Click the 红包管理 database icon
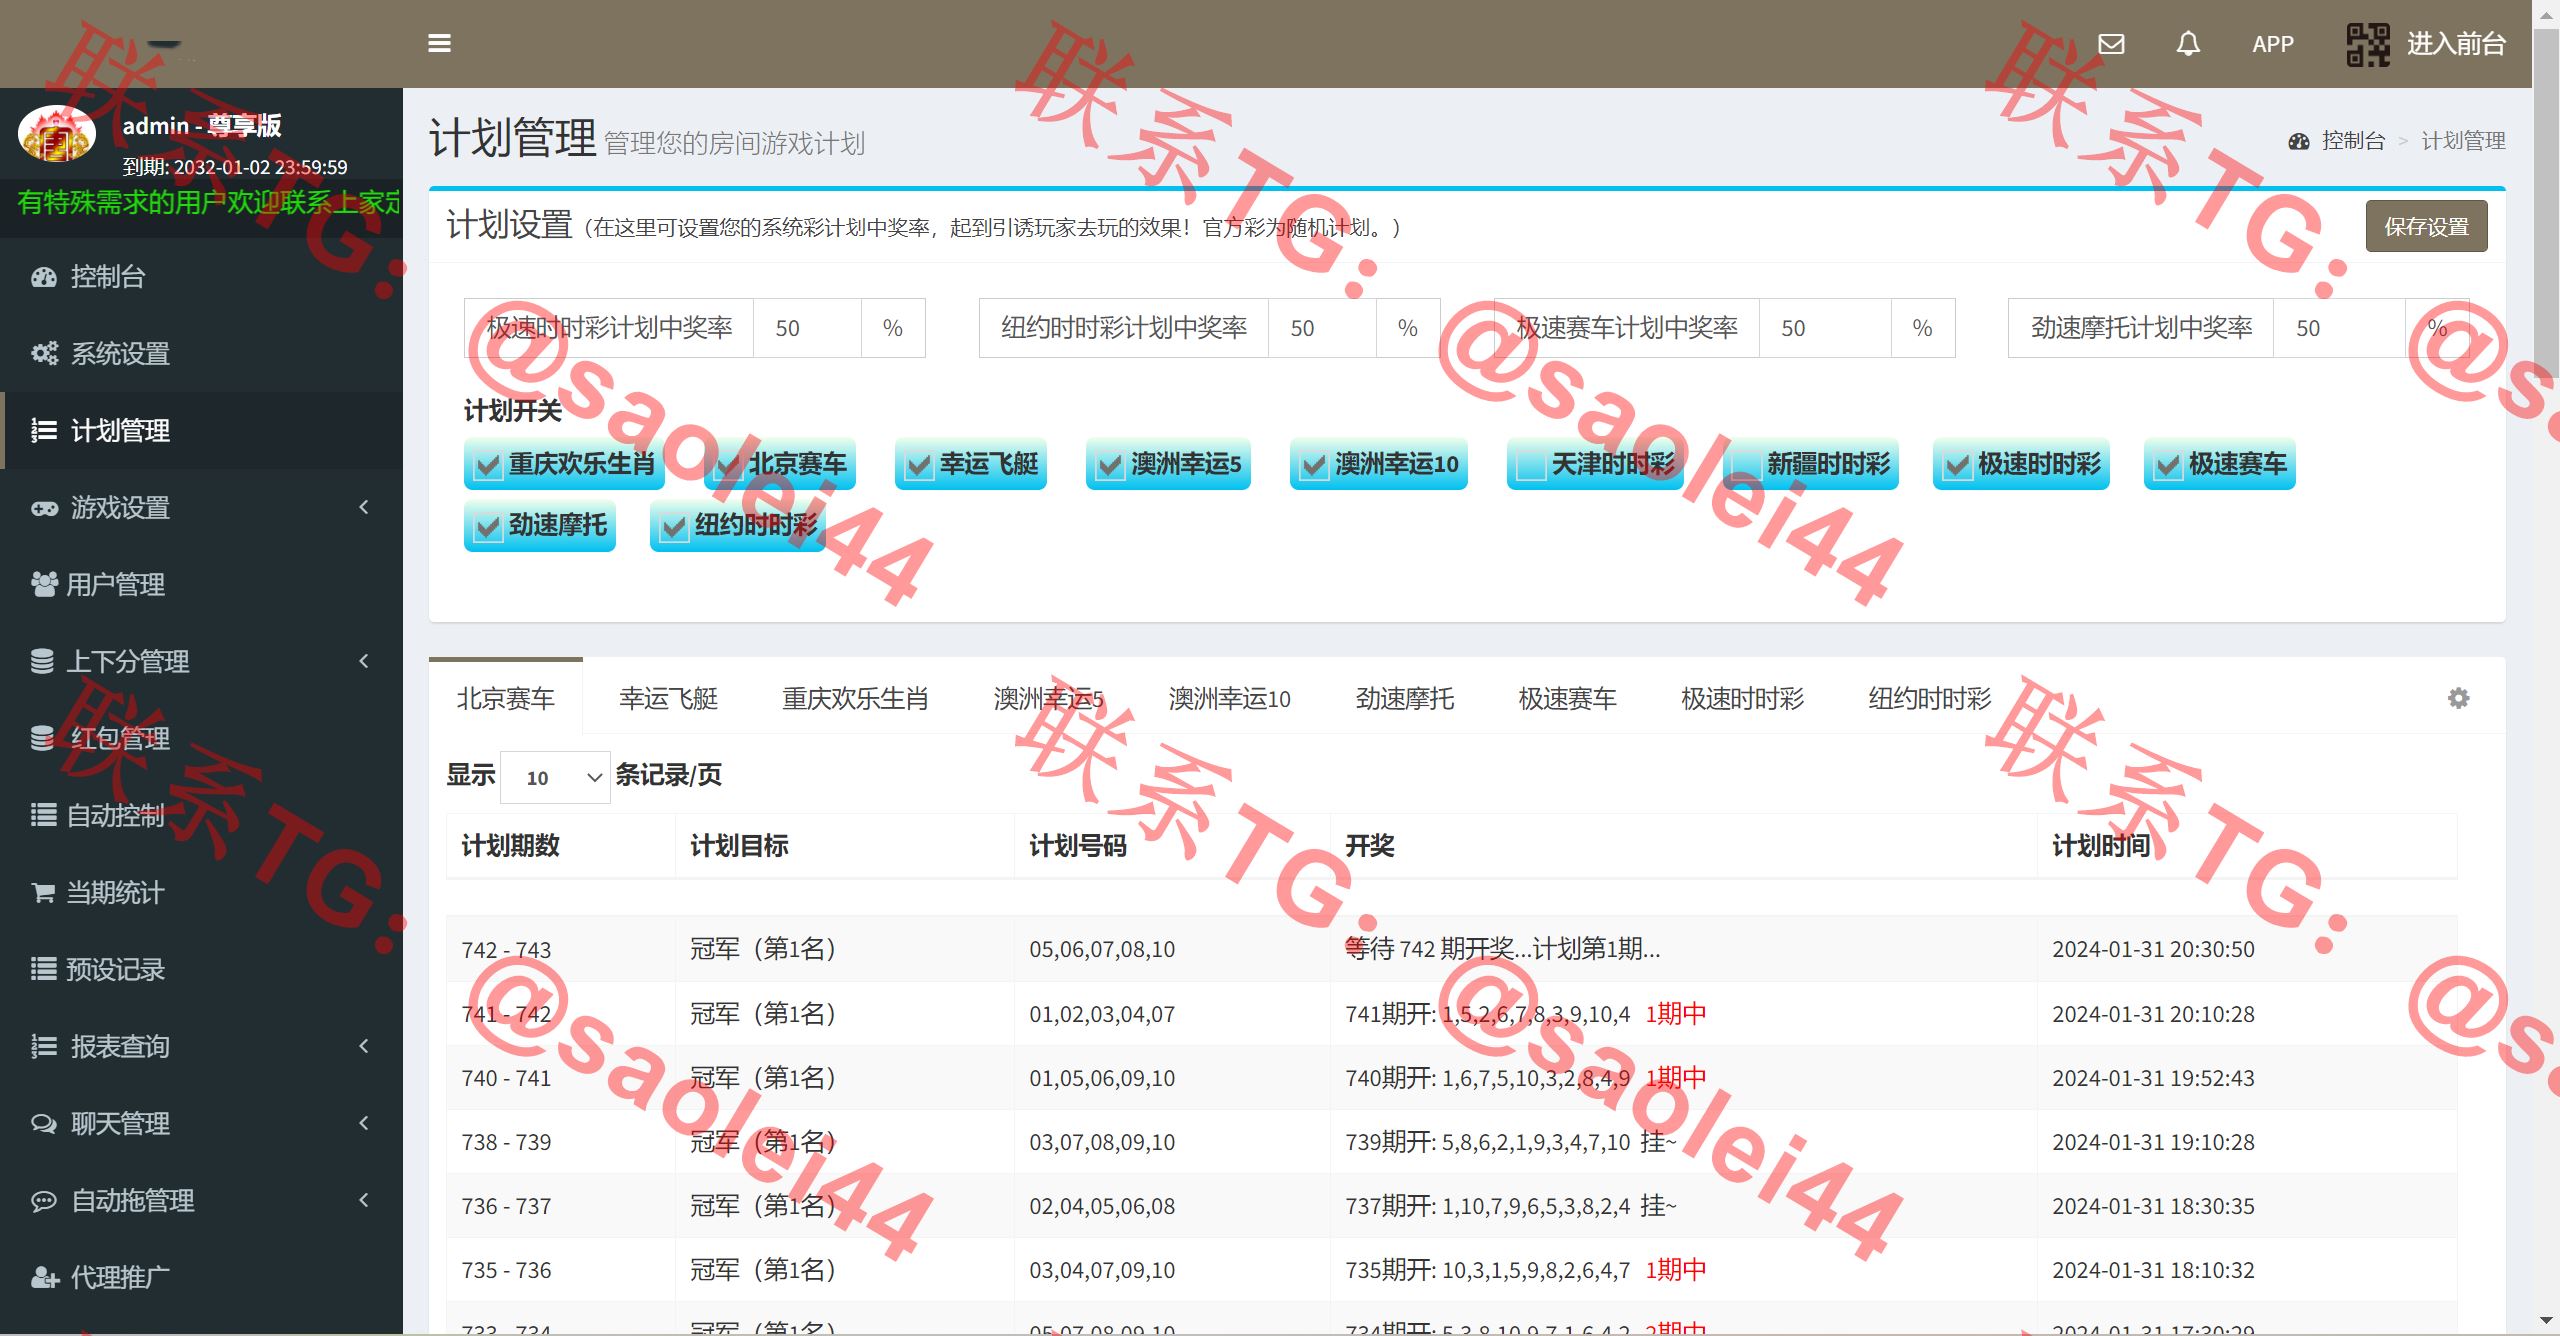 pyautogui.click(x=42, y=738)
